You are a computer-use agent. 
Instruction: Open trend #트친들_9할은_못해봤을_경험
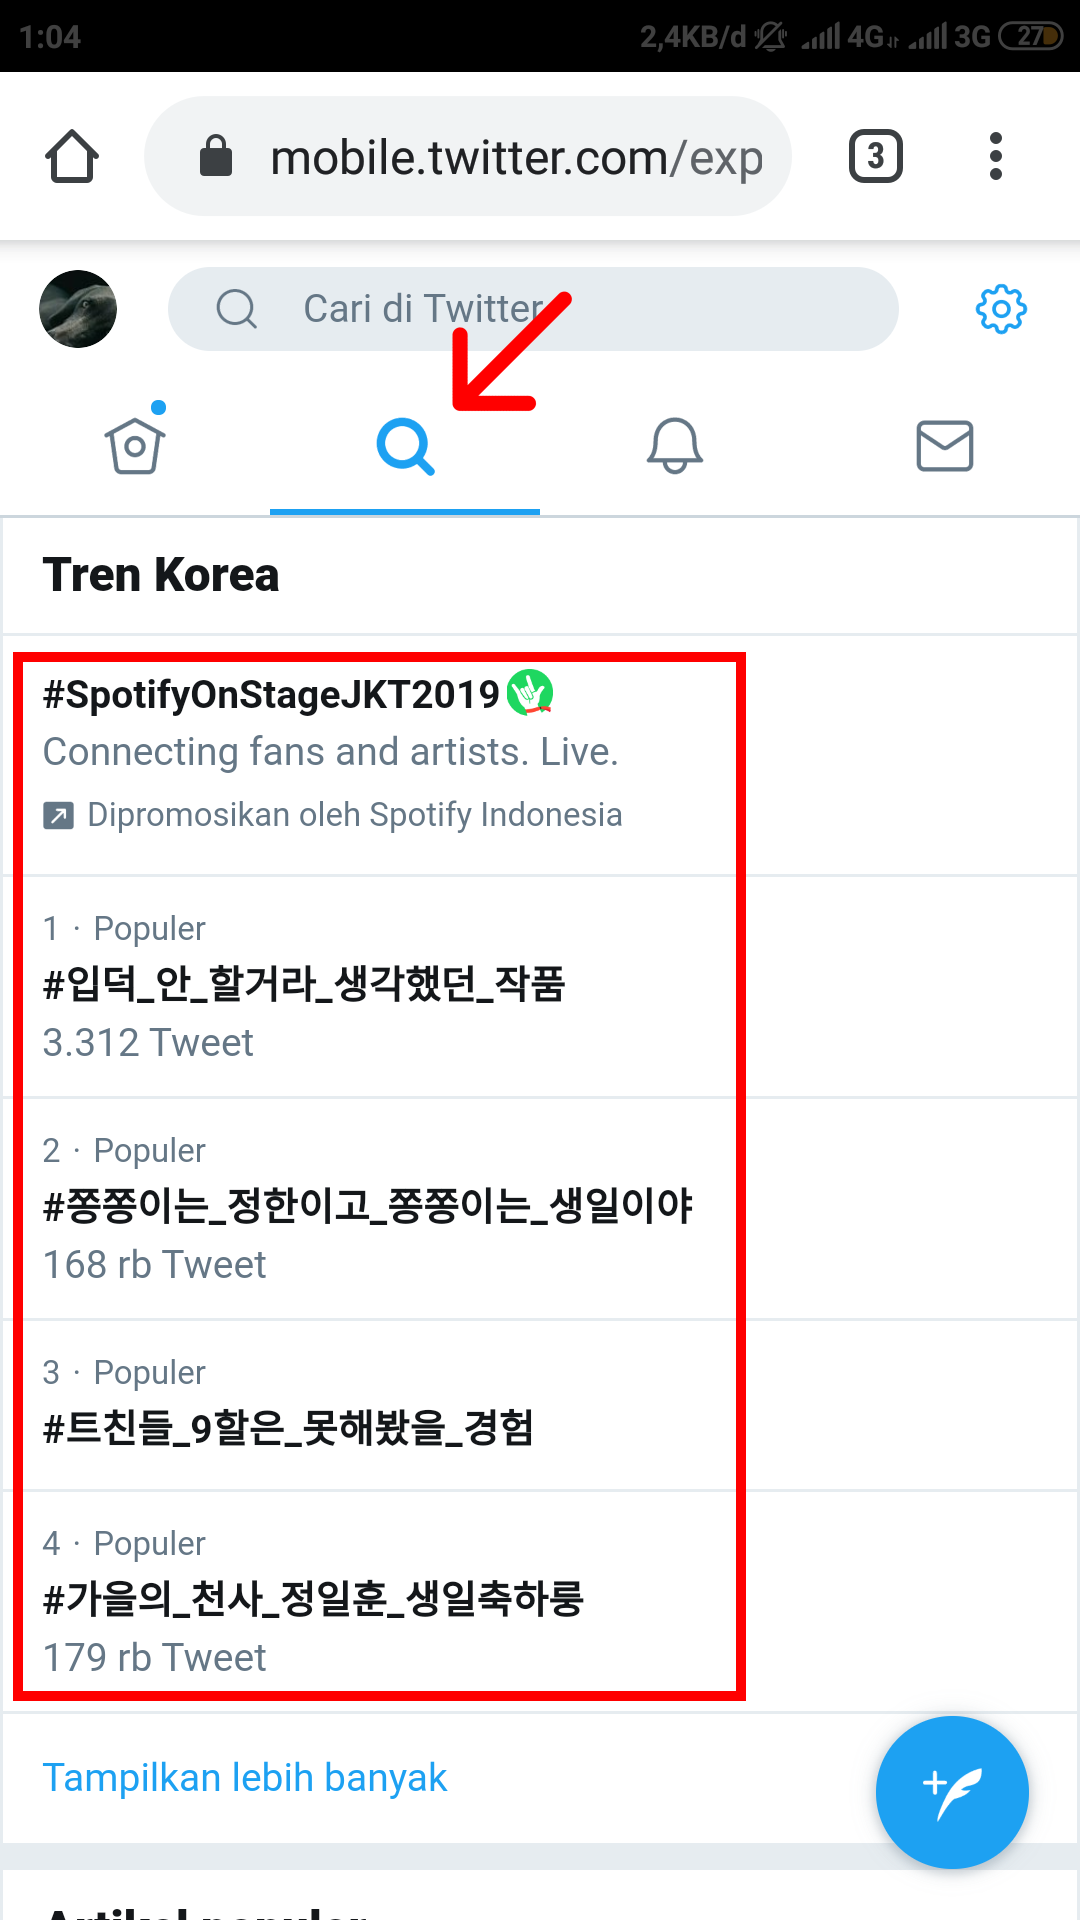click(290, 1430)
